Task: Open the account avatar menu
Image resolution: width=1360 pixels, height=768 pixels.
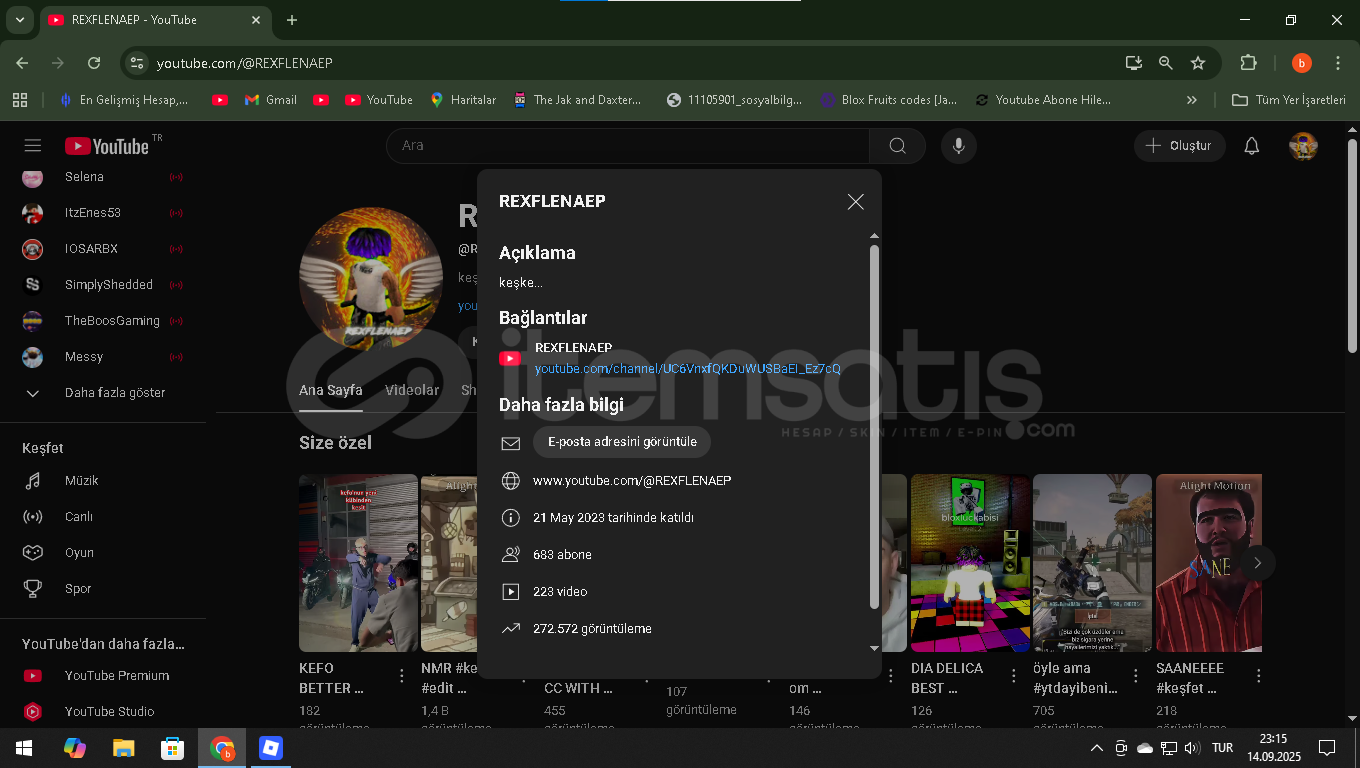Action: click(1303, 146)
